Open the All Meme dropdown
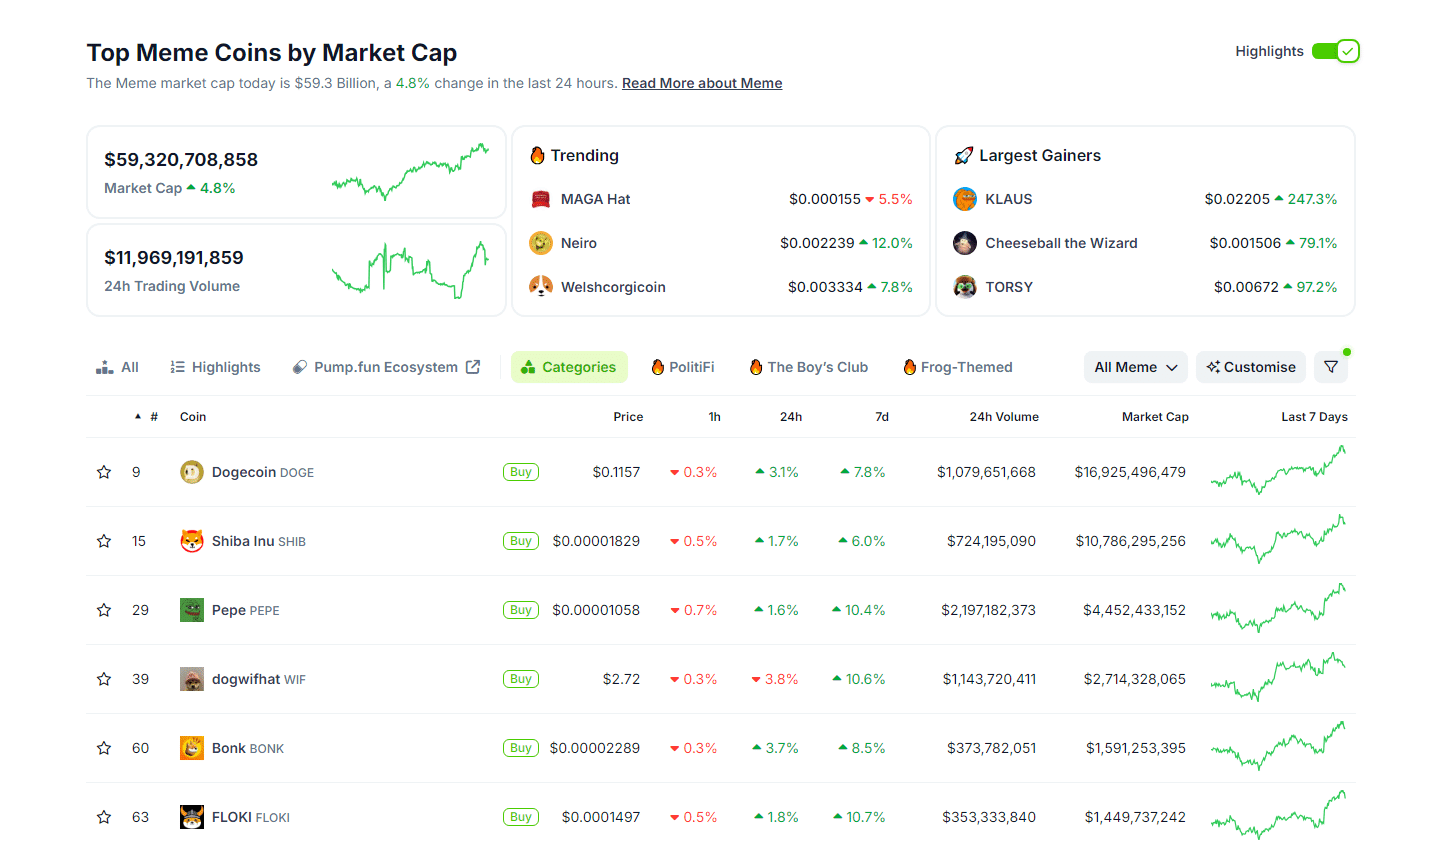 [1136, 367]
